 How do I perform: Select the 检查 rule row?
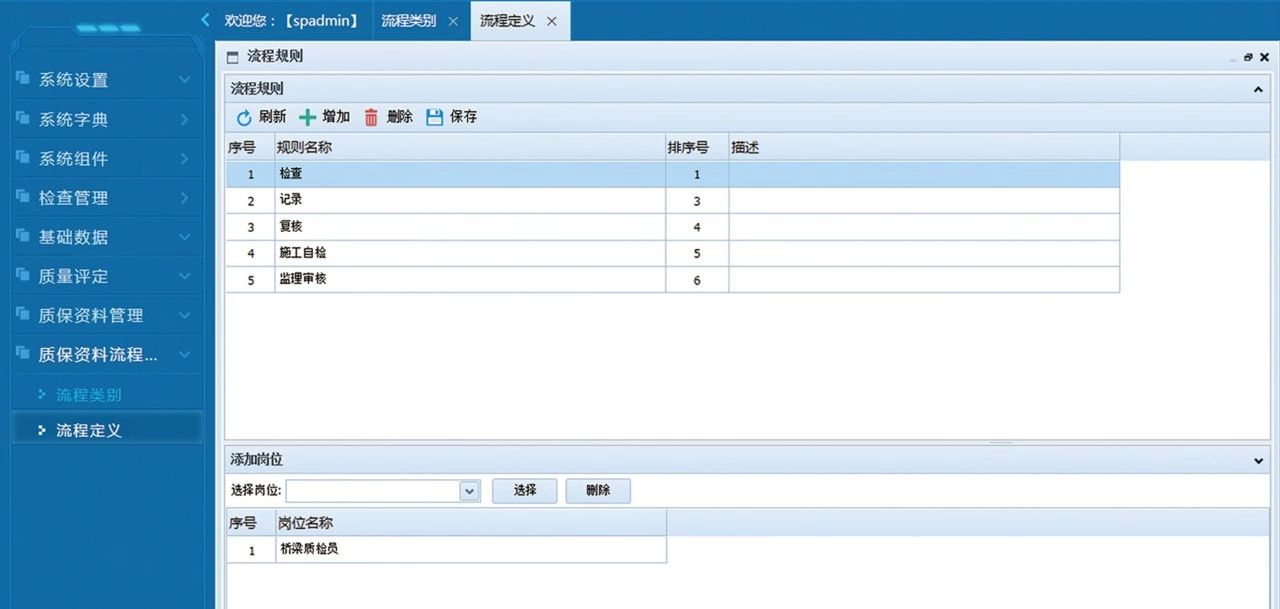(x=672, y=174)
